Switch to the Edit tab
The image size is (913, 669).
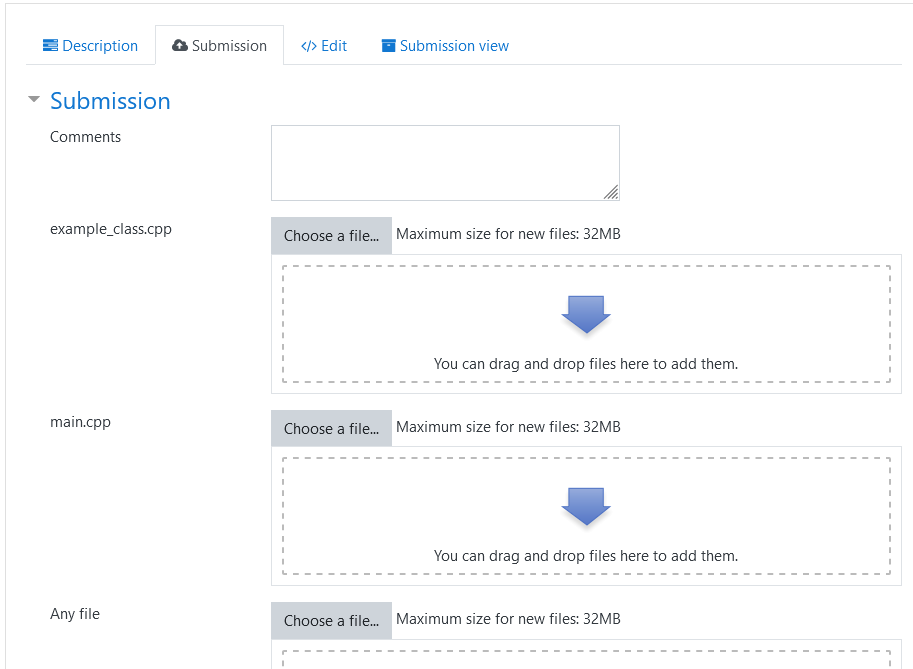(334, 46)
